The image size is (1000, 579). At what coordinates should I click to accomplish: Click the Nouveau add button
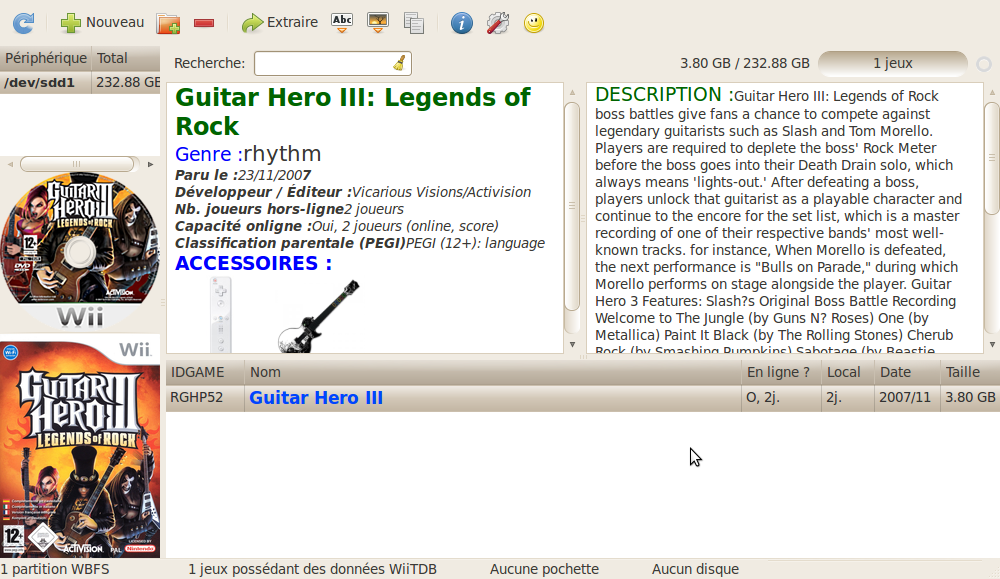pyautogui.click(x=103, y=22)
